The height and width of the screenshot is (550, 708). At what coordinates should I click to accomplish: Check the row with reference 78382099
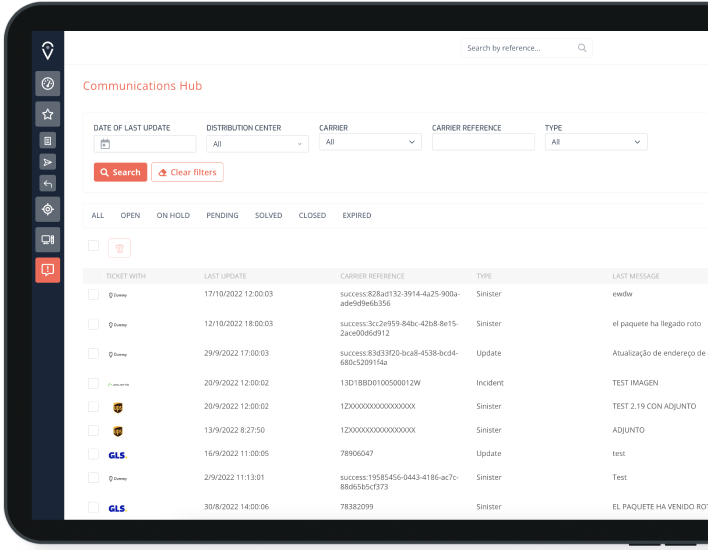pos(93,507)
